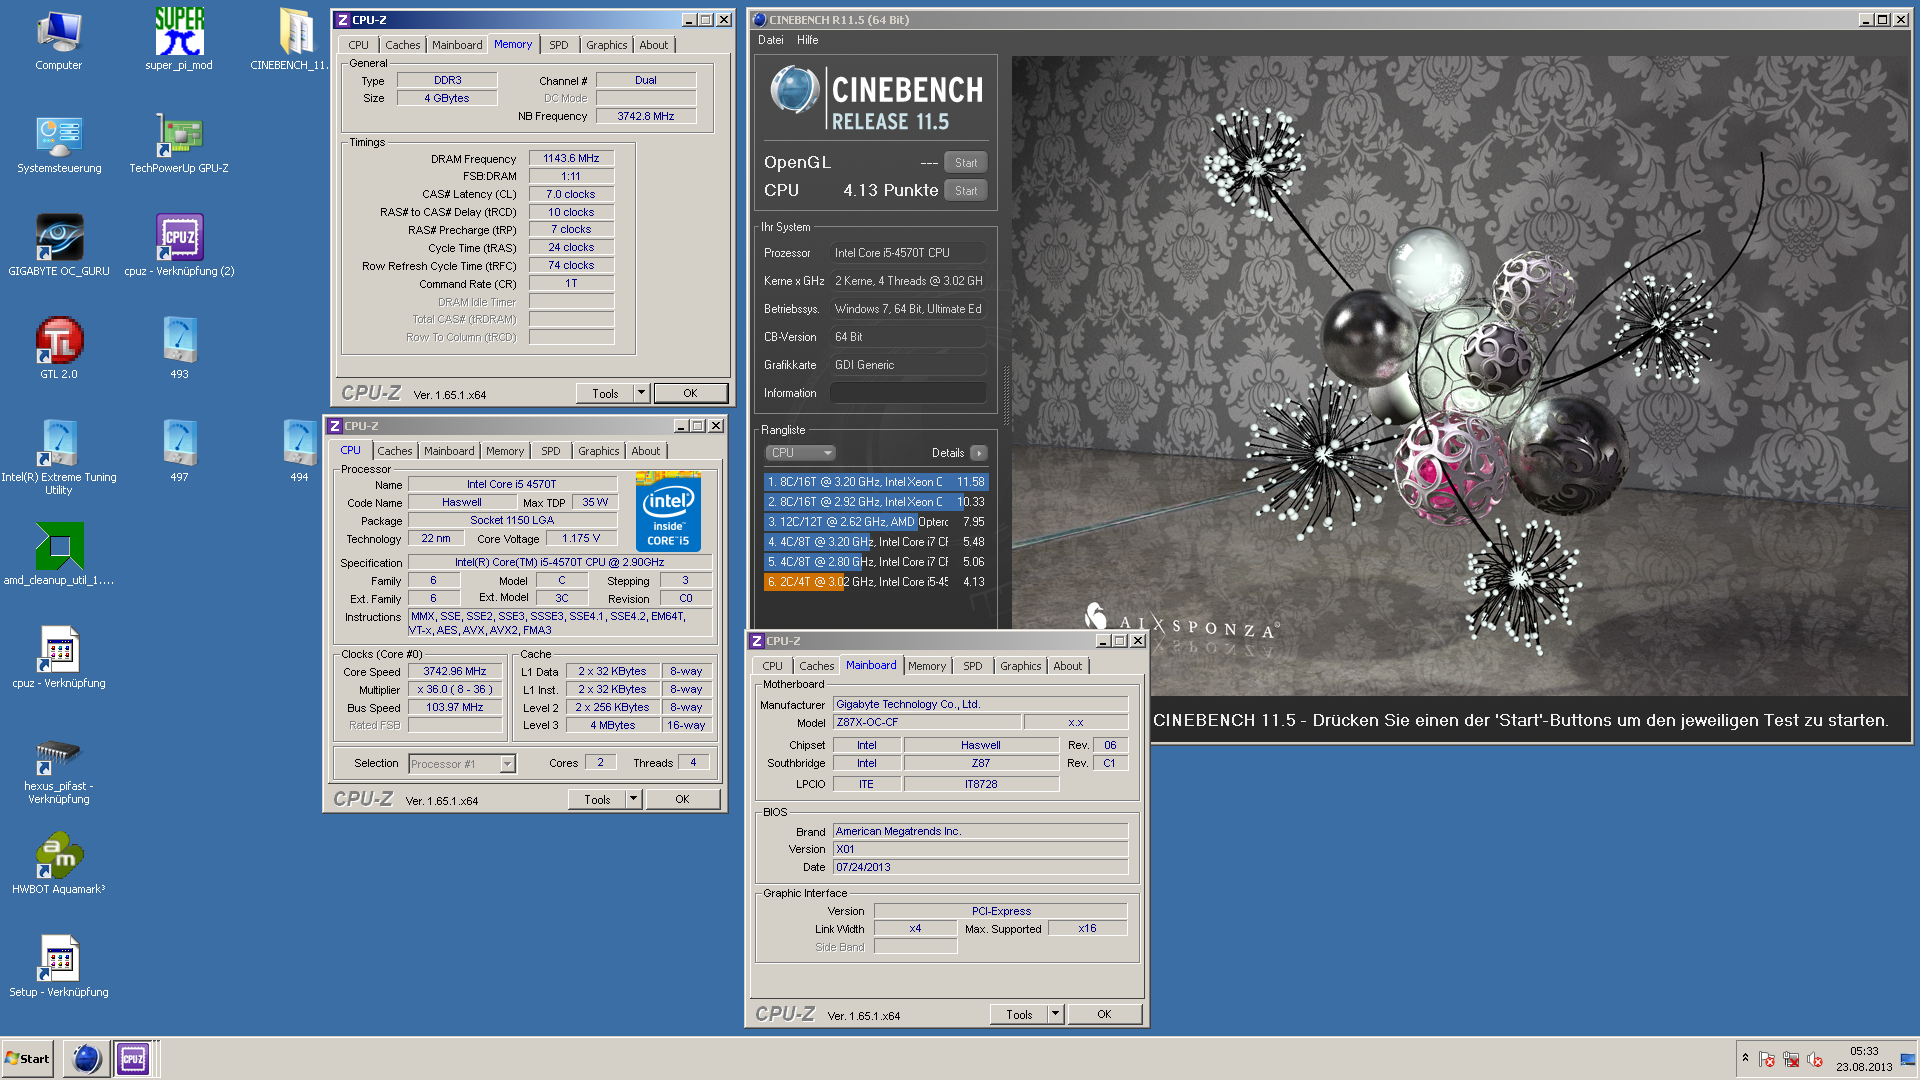This screenshot has width=1920, height=1080.
Task: Click the CPU-Z taskbar icon
Action: [133, 1058]
